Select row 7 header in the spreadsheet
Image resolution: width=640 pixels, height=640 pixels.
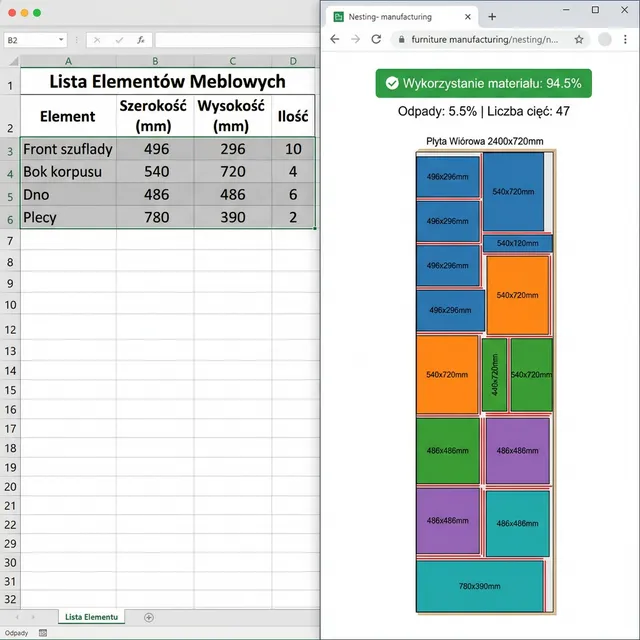[x=10, y=241]
